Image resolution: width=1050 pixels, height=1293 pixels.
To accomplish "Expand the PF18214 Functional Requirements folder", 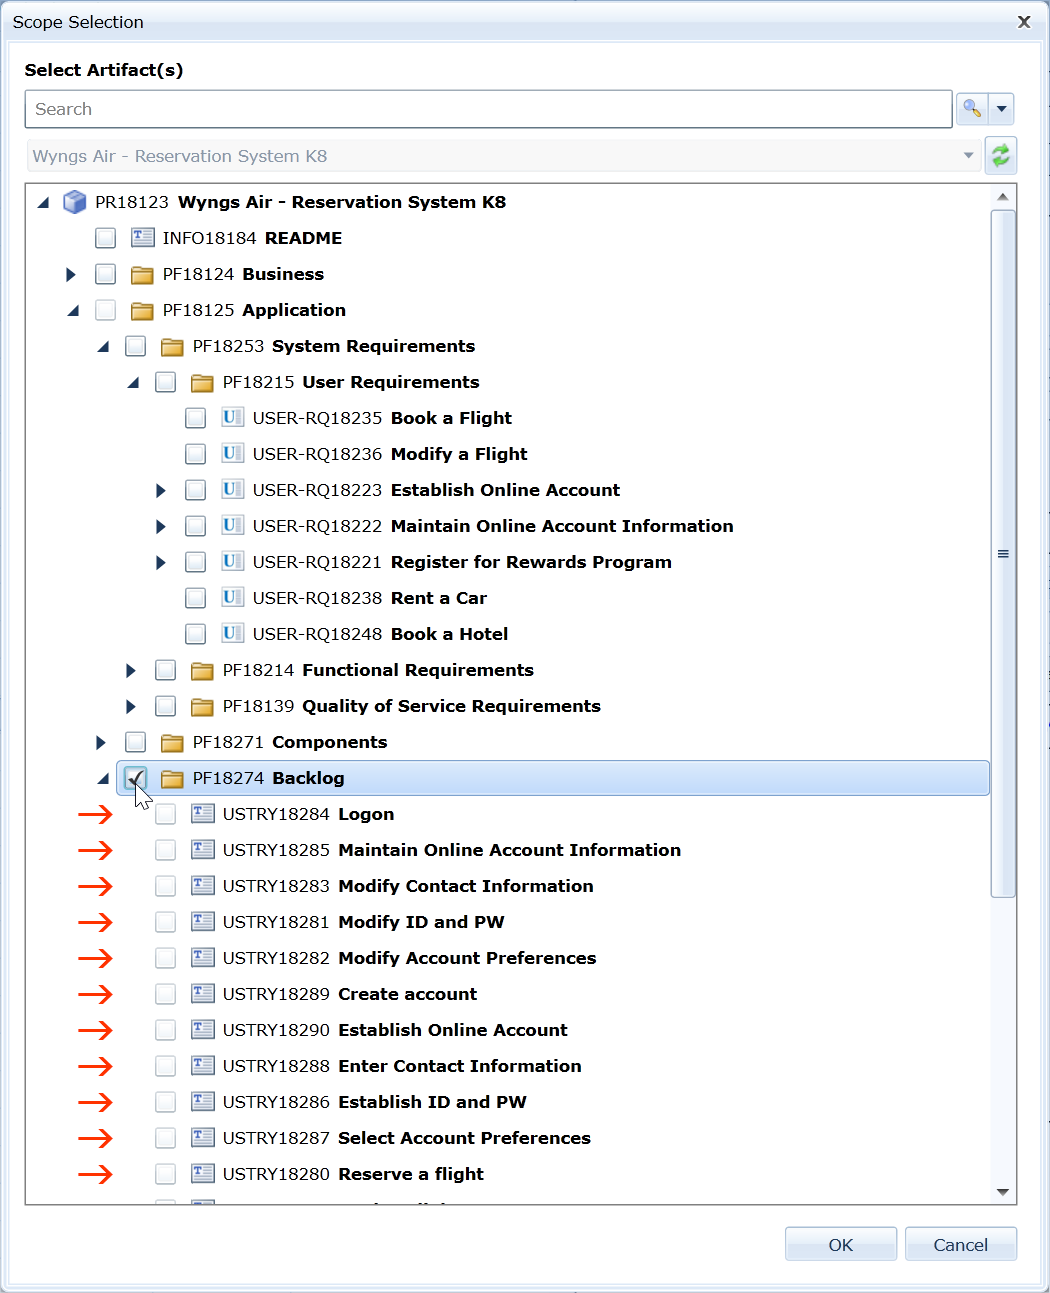I will click(x=131, y=670).
